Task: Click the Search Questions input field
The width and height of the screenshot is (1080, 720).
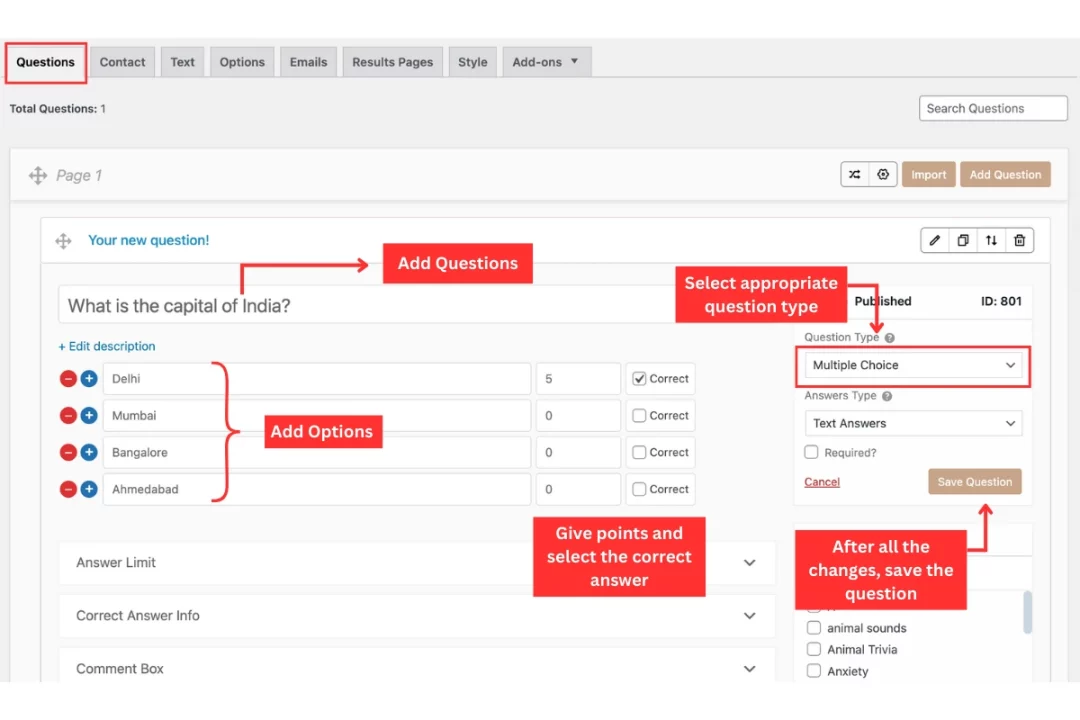Action: (992, 109)
